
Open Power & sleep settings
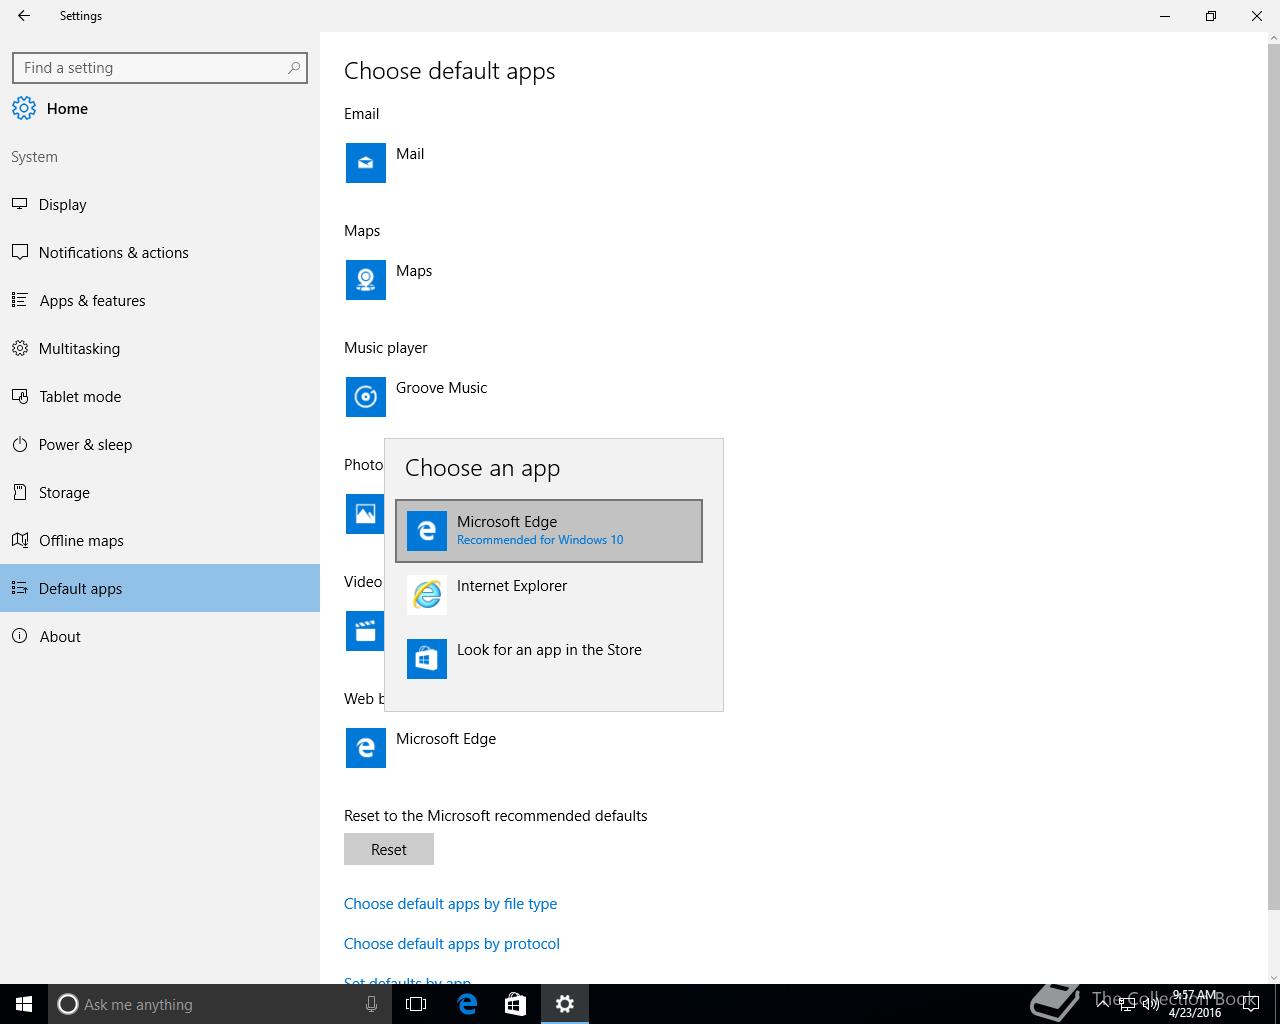pyautogui.click(x=160, y=445)
